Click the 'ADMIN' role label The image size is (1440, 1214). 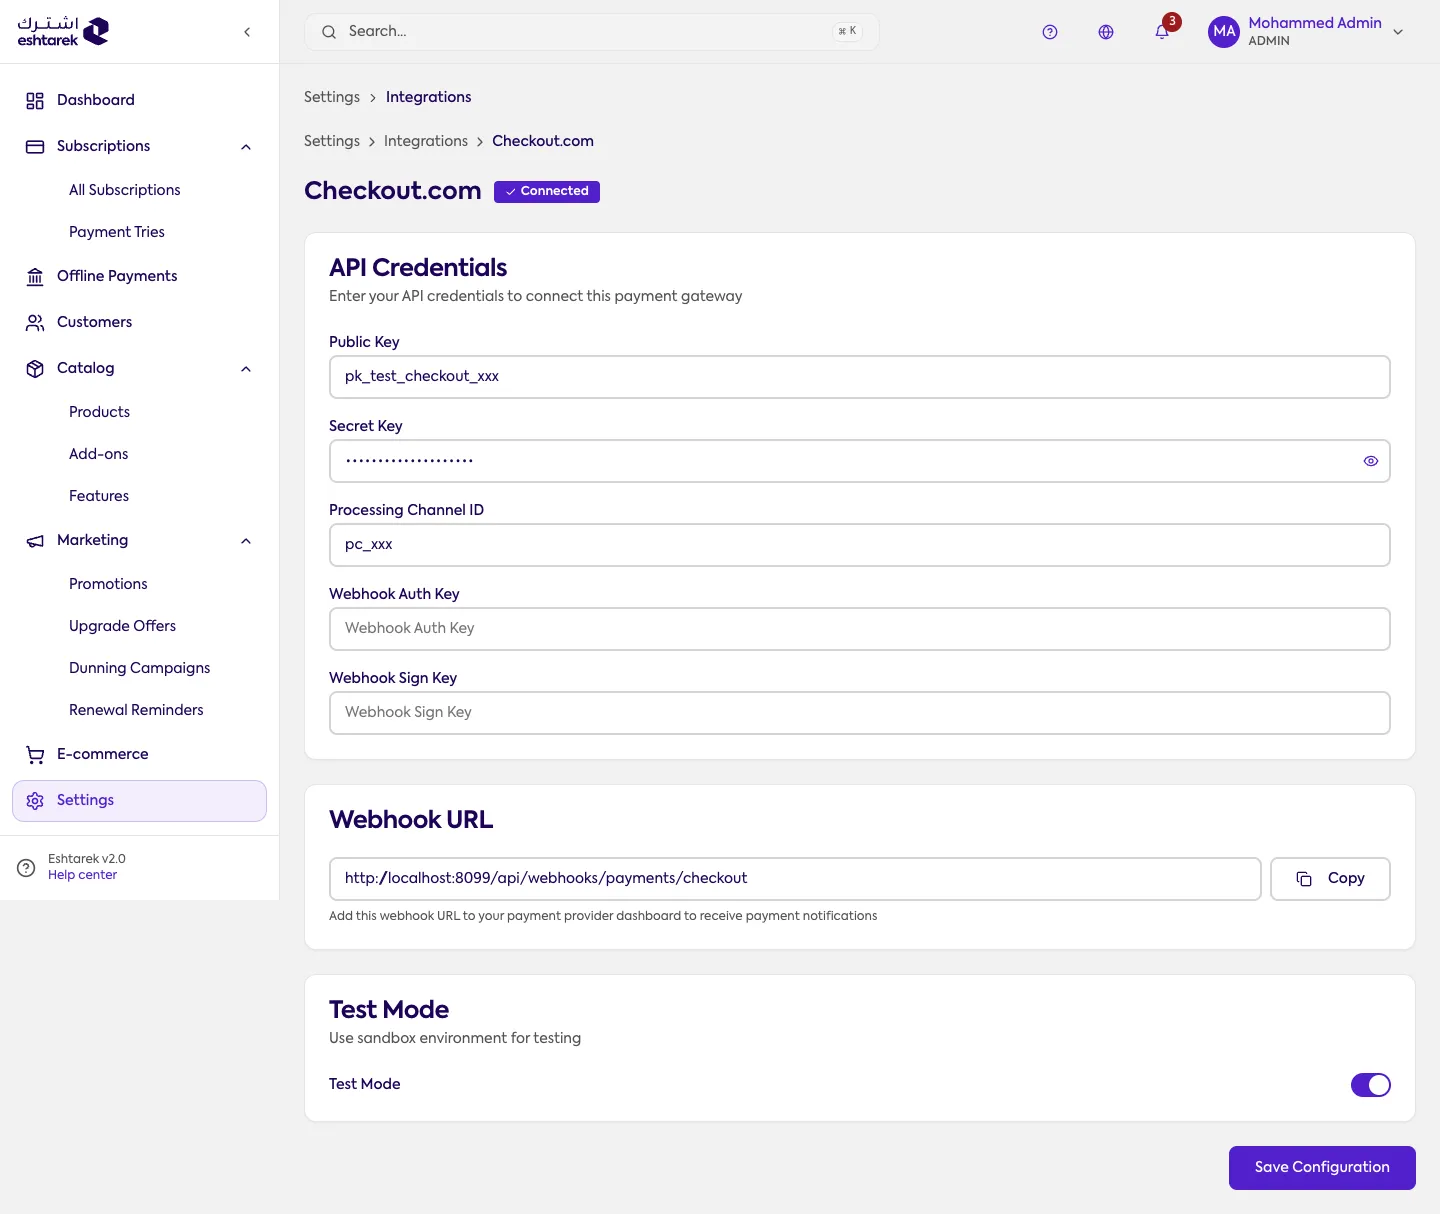point(1269,41)
